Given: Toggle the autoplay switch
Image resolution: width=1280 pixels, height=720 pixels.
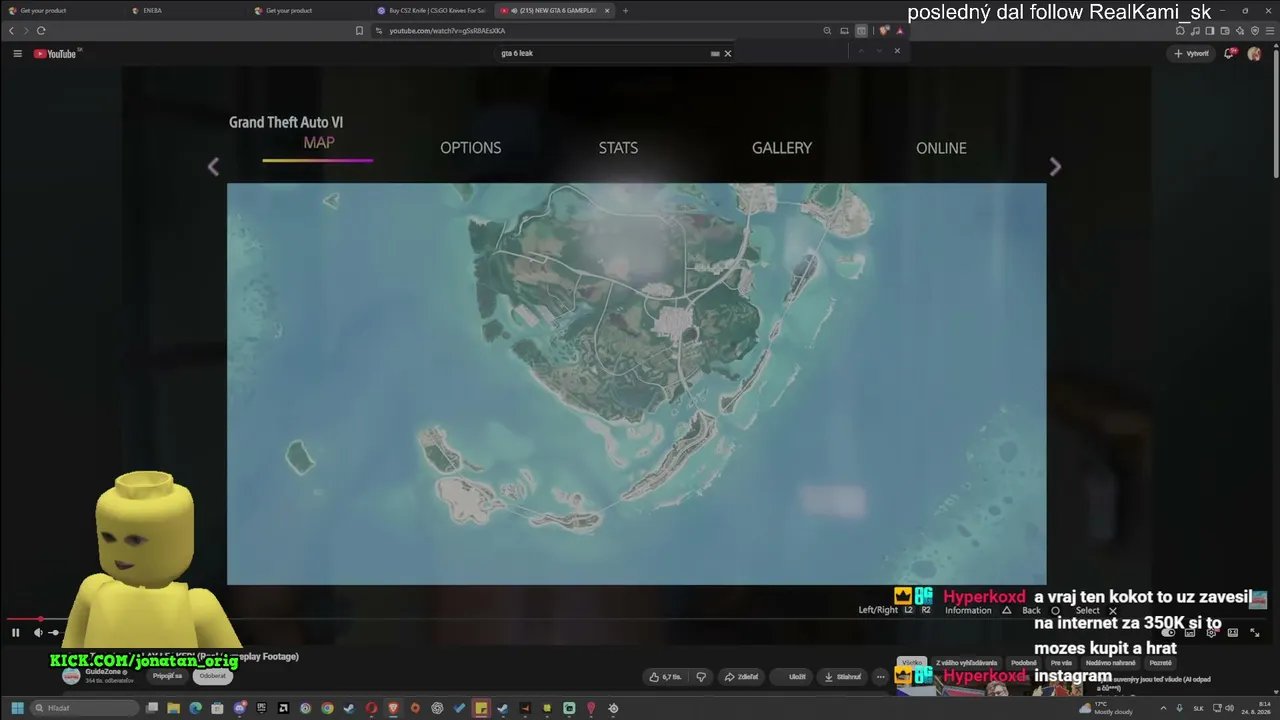Looking at the screenshot, I should click(1168, 632).
